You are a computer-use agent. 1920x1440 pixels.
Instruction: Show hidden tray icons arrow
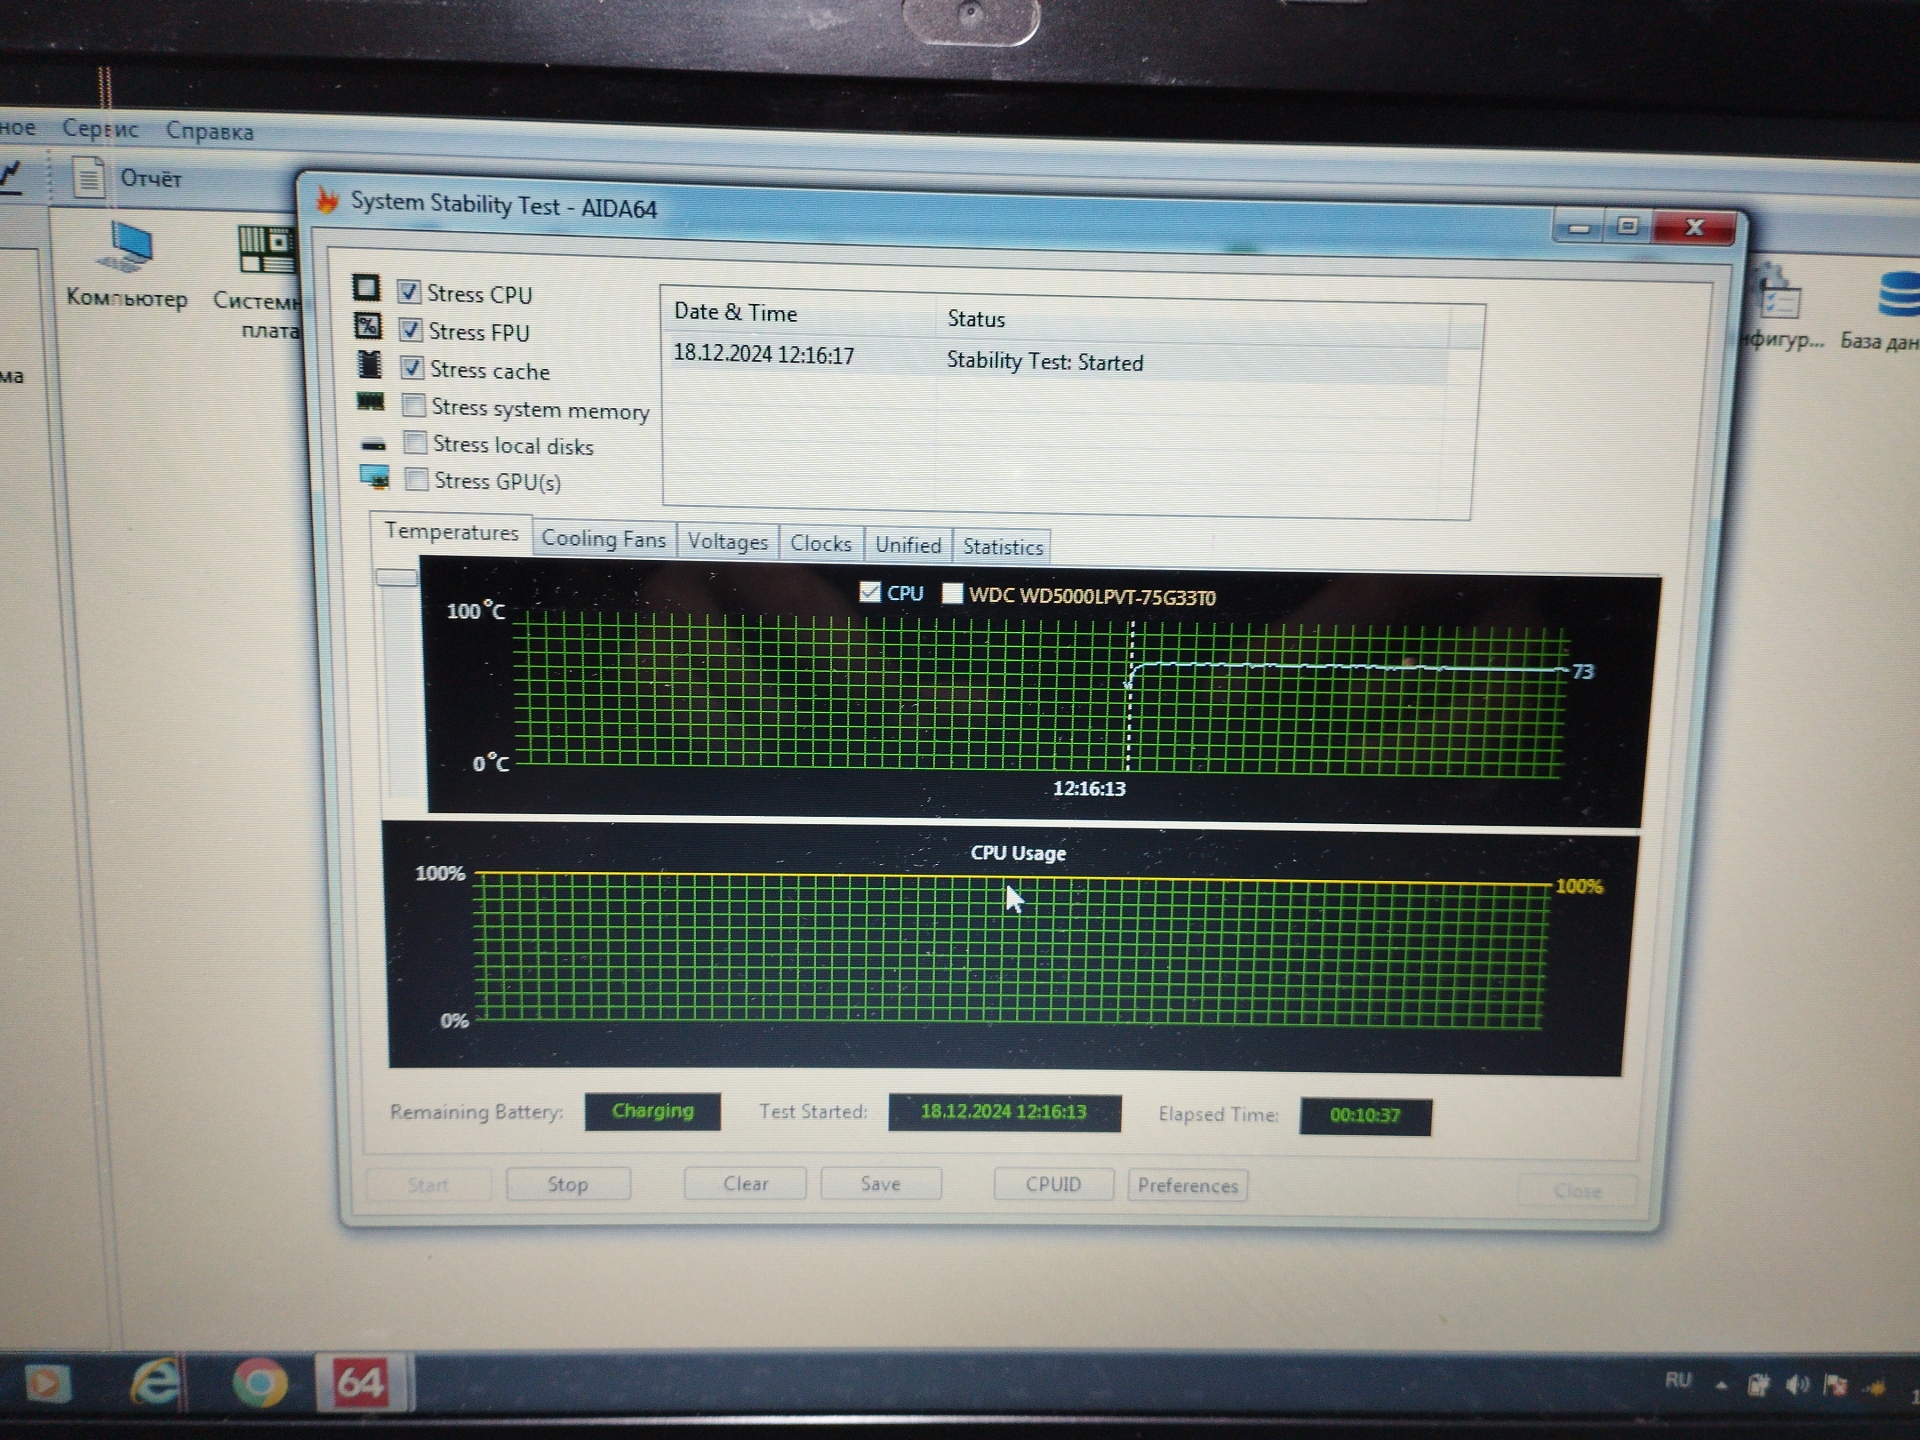pos(1721,1386)
